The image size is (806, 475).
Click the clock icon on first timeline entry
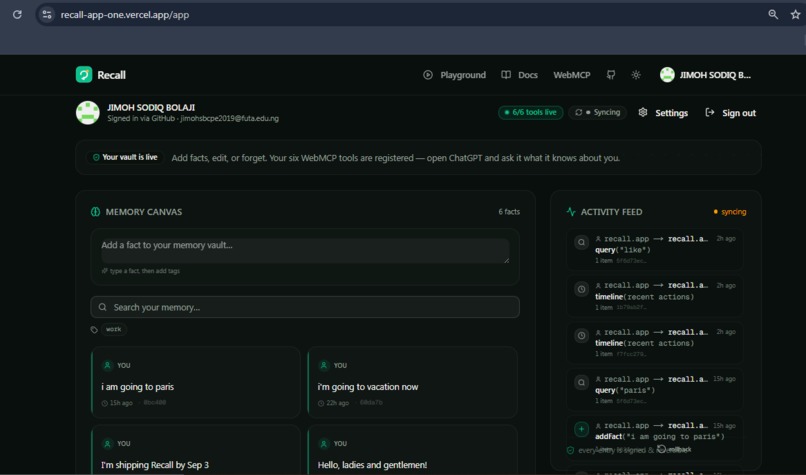click(581, 289)
